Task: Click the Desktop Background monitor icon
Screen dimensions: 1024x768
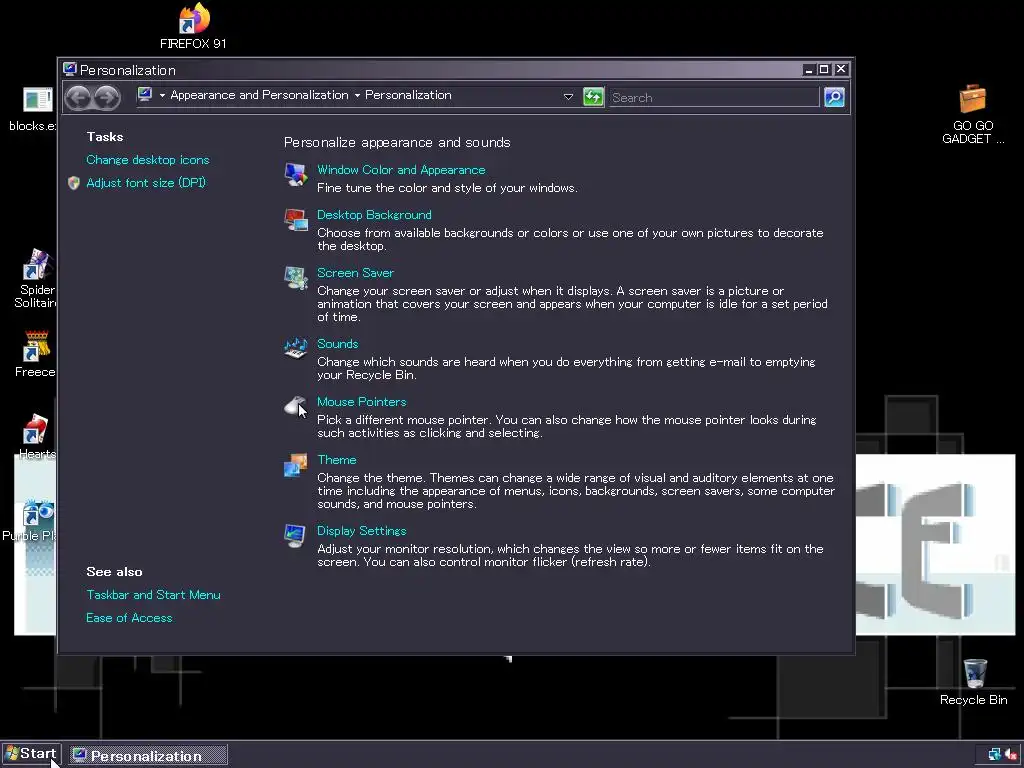Action: point(296,220)
